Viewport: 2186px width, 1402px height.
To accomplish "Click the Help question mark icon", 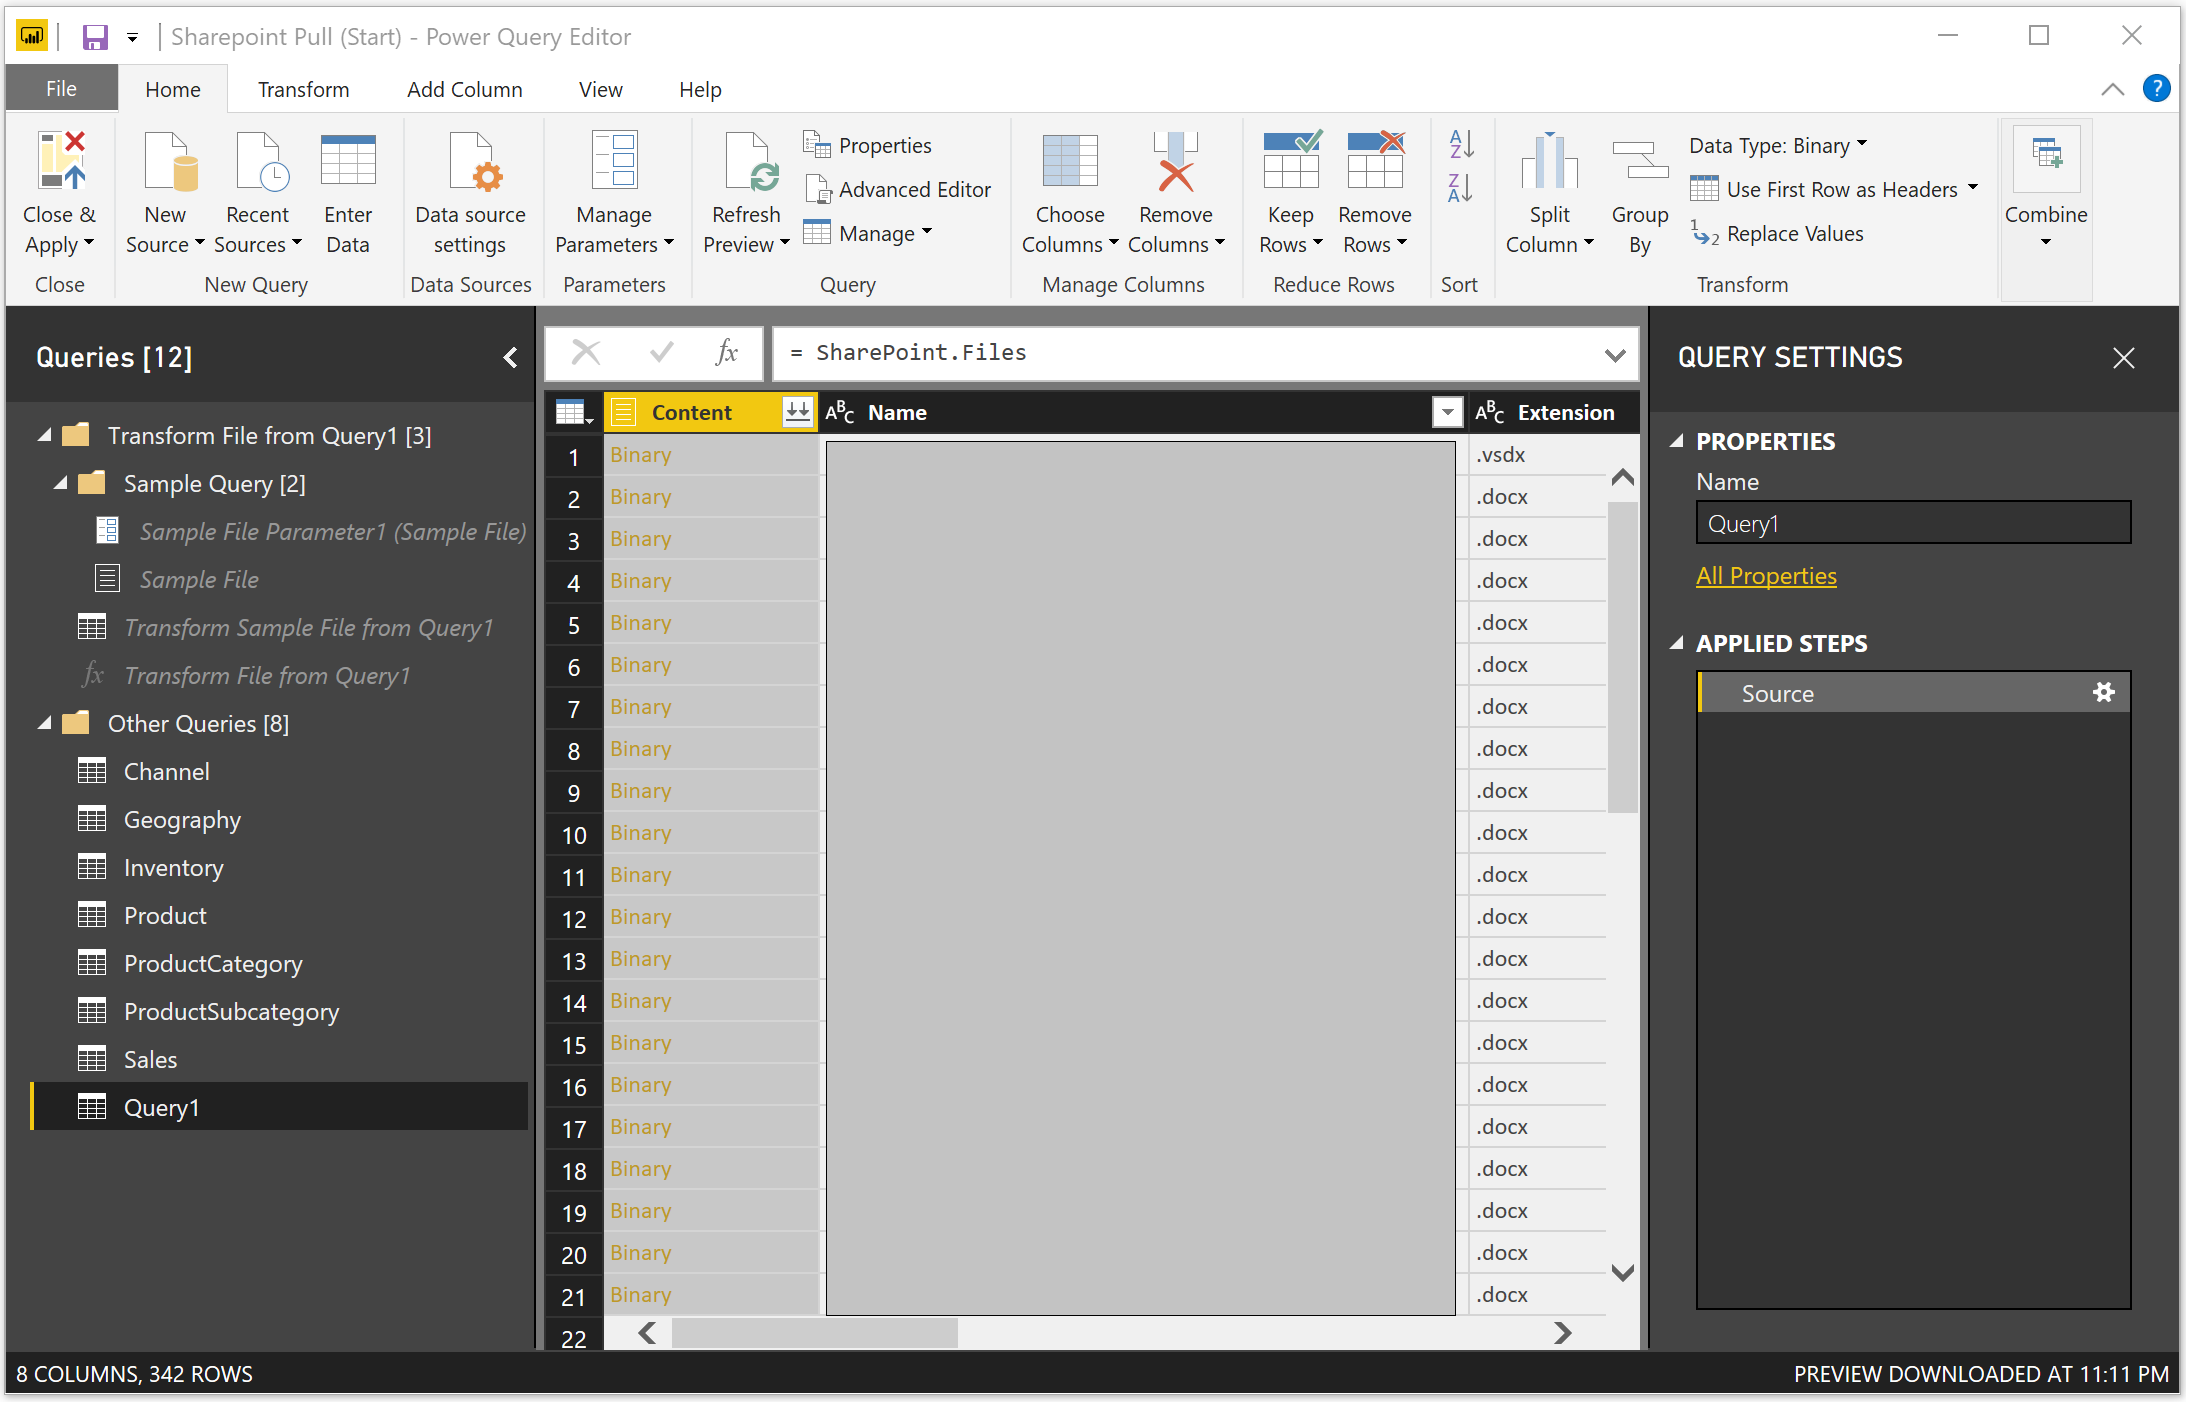I will (x=2157, y=89).
